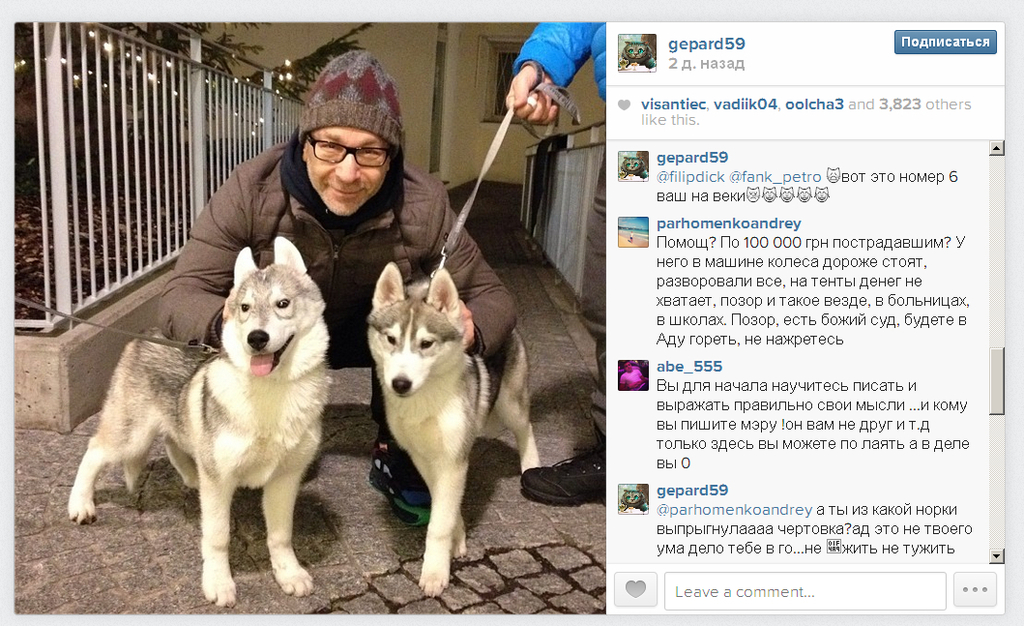The image size is (1024, 626).
Task: Click the @parhomenkoandrey mention in reply
Action: click(734, 510)
